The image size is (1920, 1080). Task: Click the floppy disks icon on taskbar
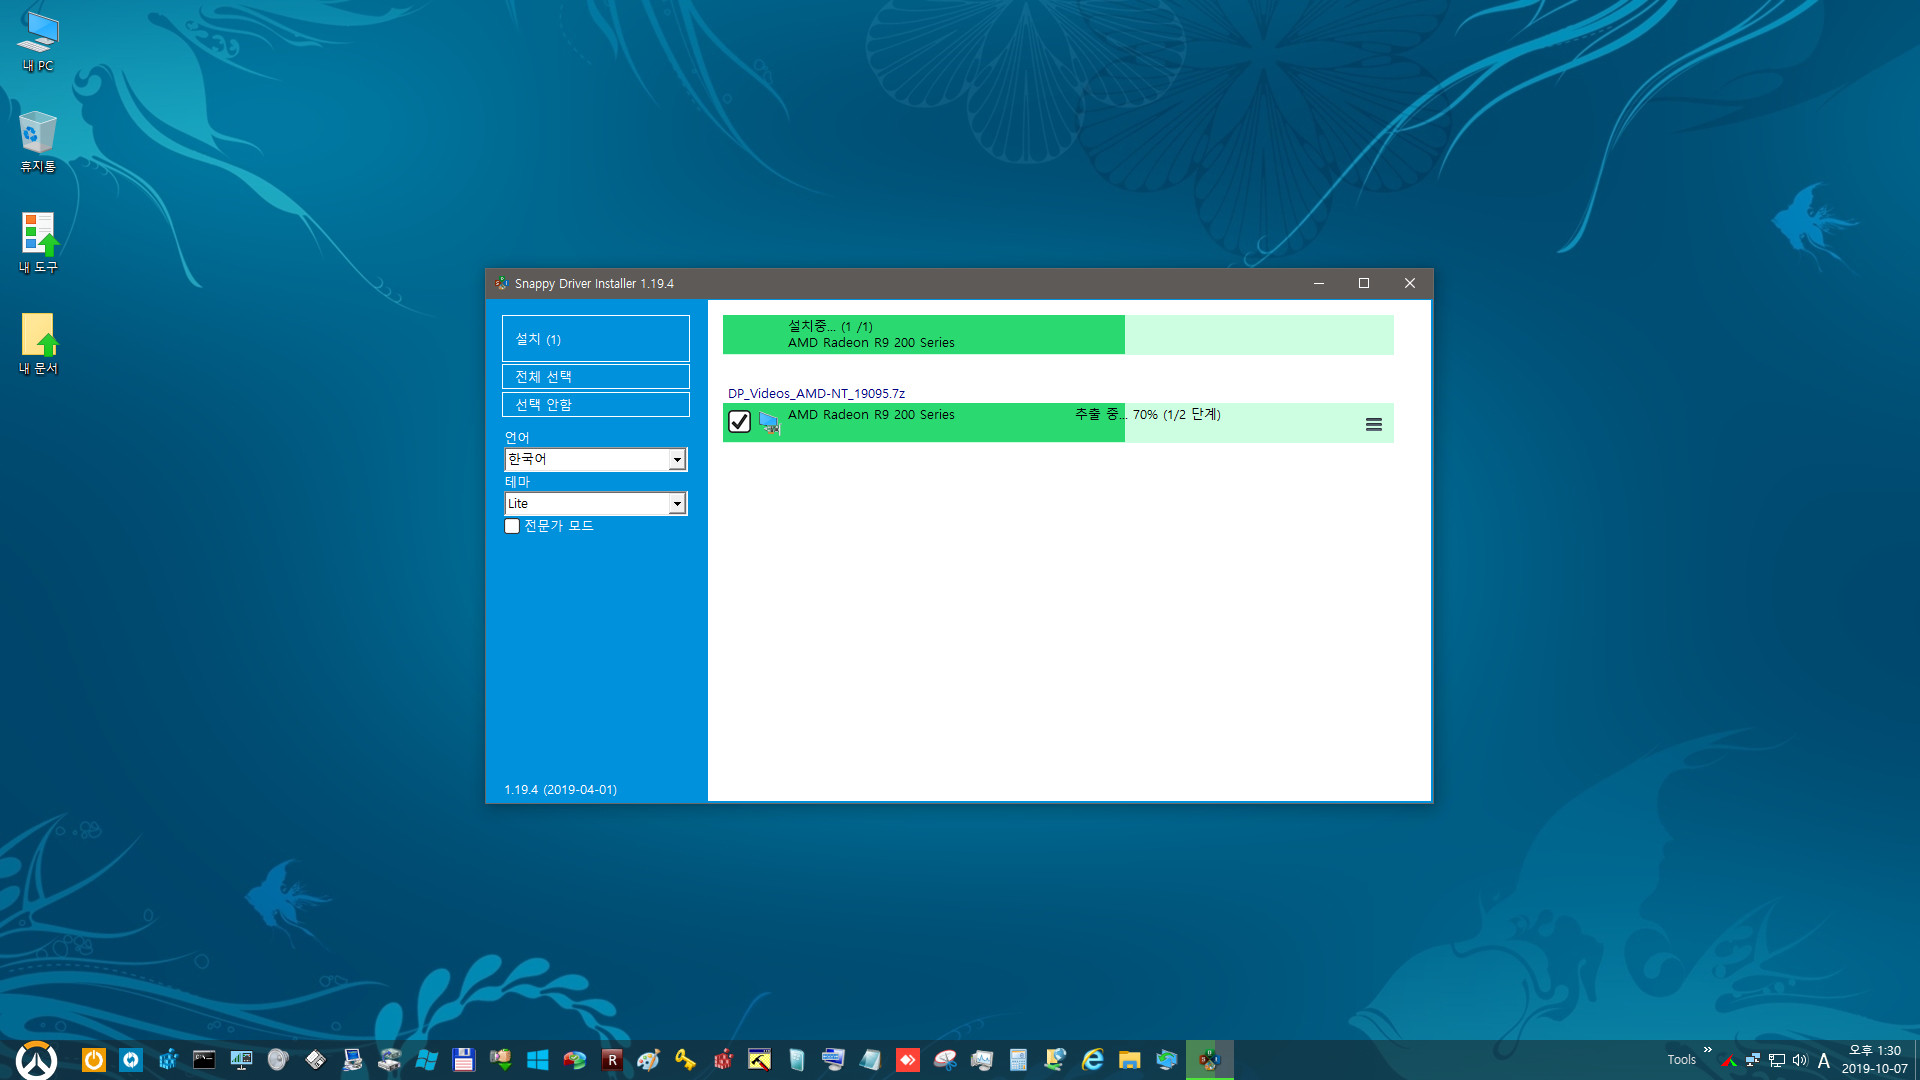[315, 1060]
